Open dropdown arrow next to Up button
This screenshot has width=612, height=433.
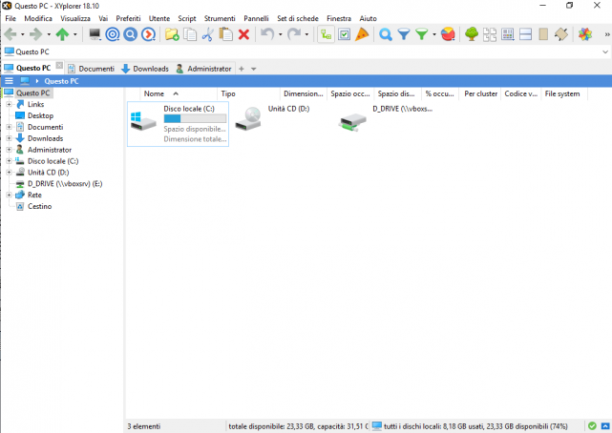pos(75,35)
